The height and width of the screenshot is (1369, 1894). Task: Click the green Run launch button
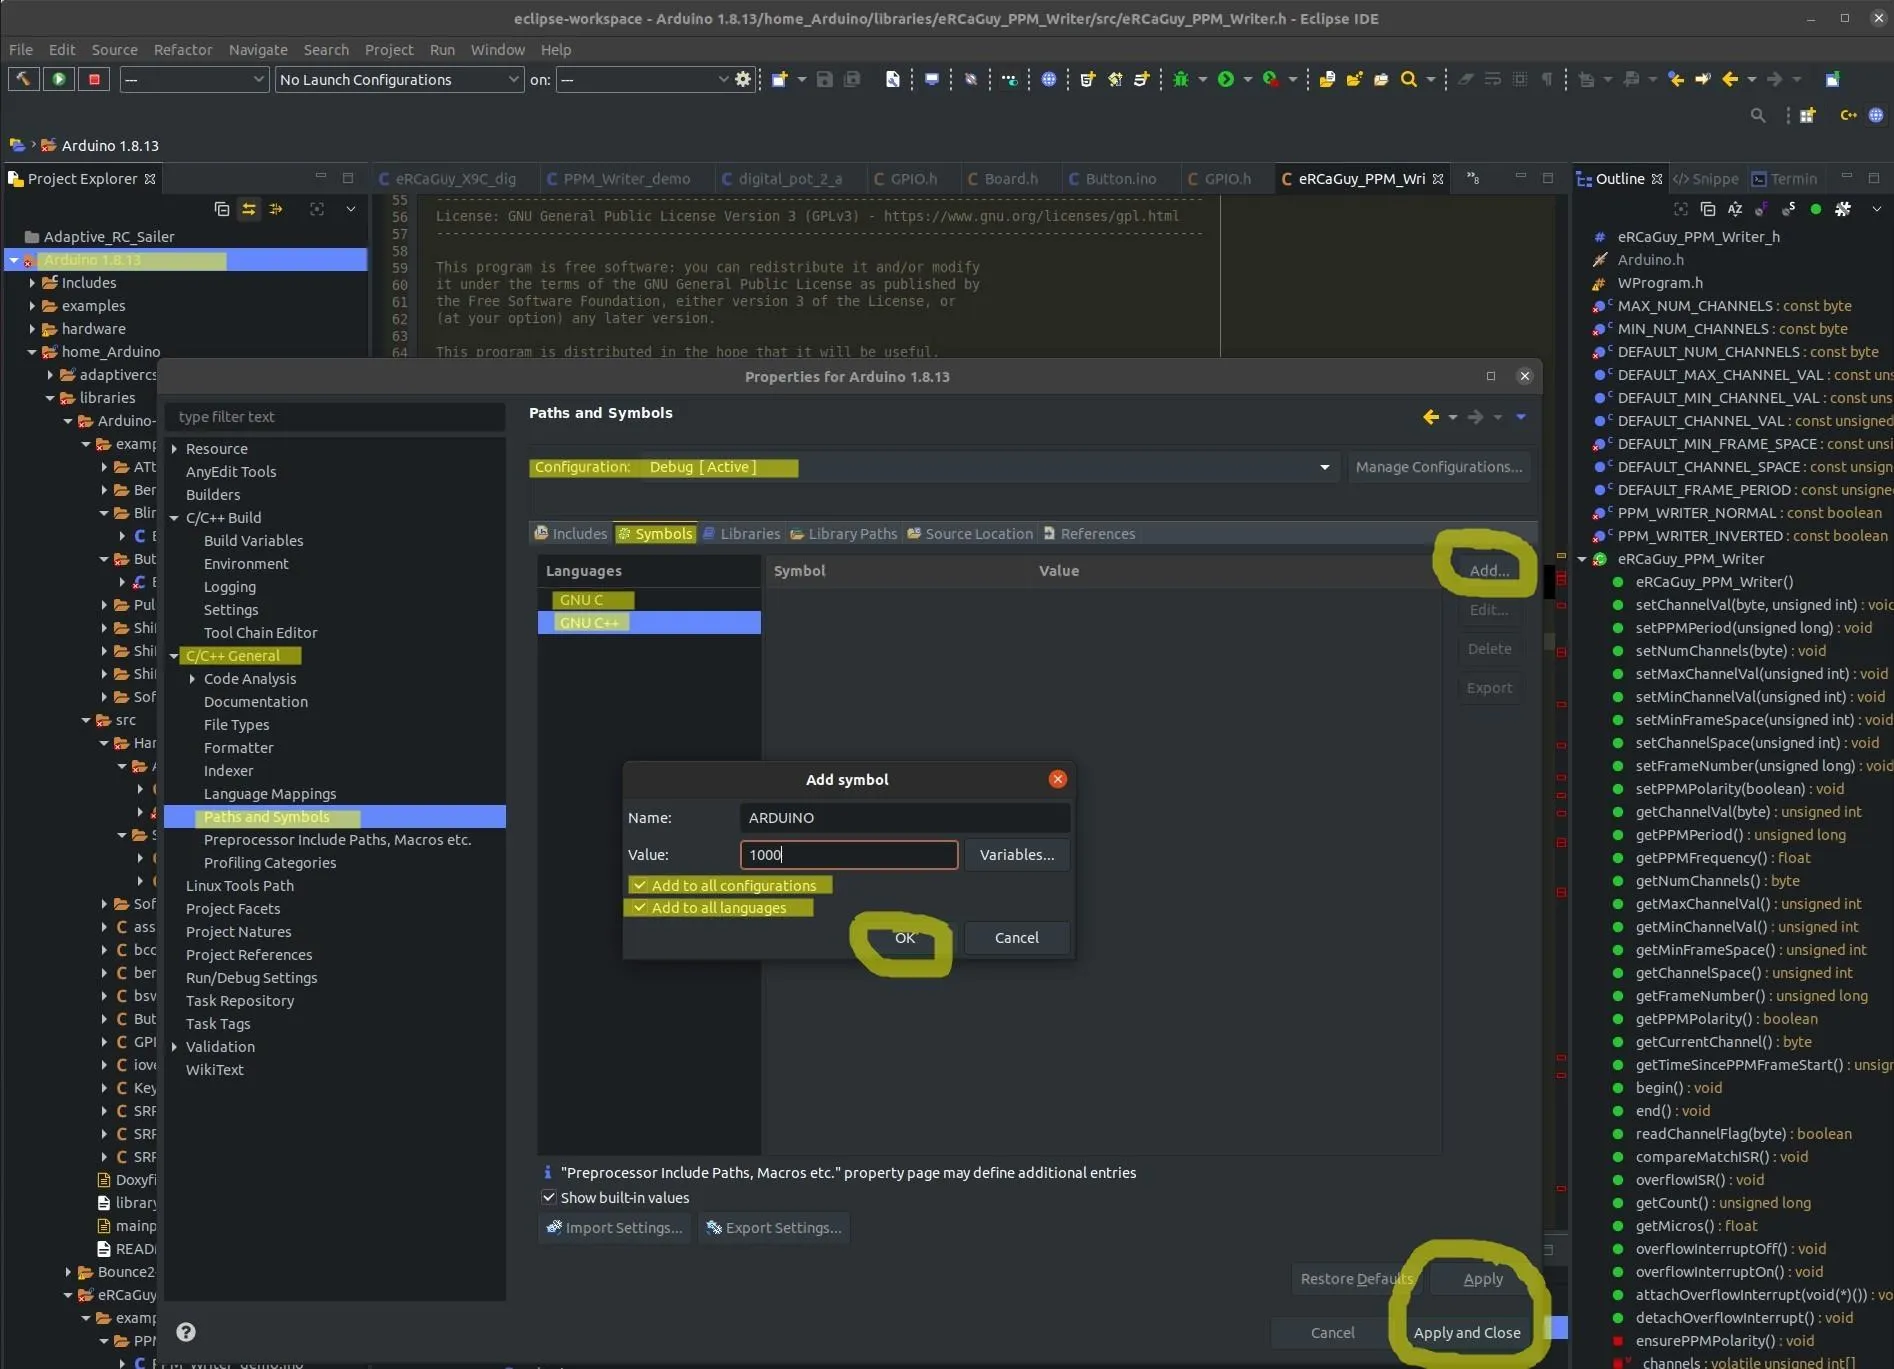click(59, 79)
